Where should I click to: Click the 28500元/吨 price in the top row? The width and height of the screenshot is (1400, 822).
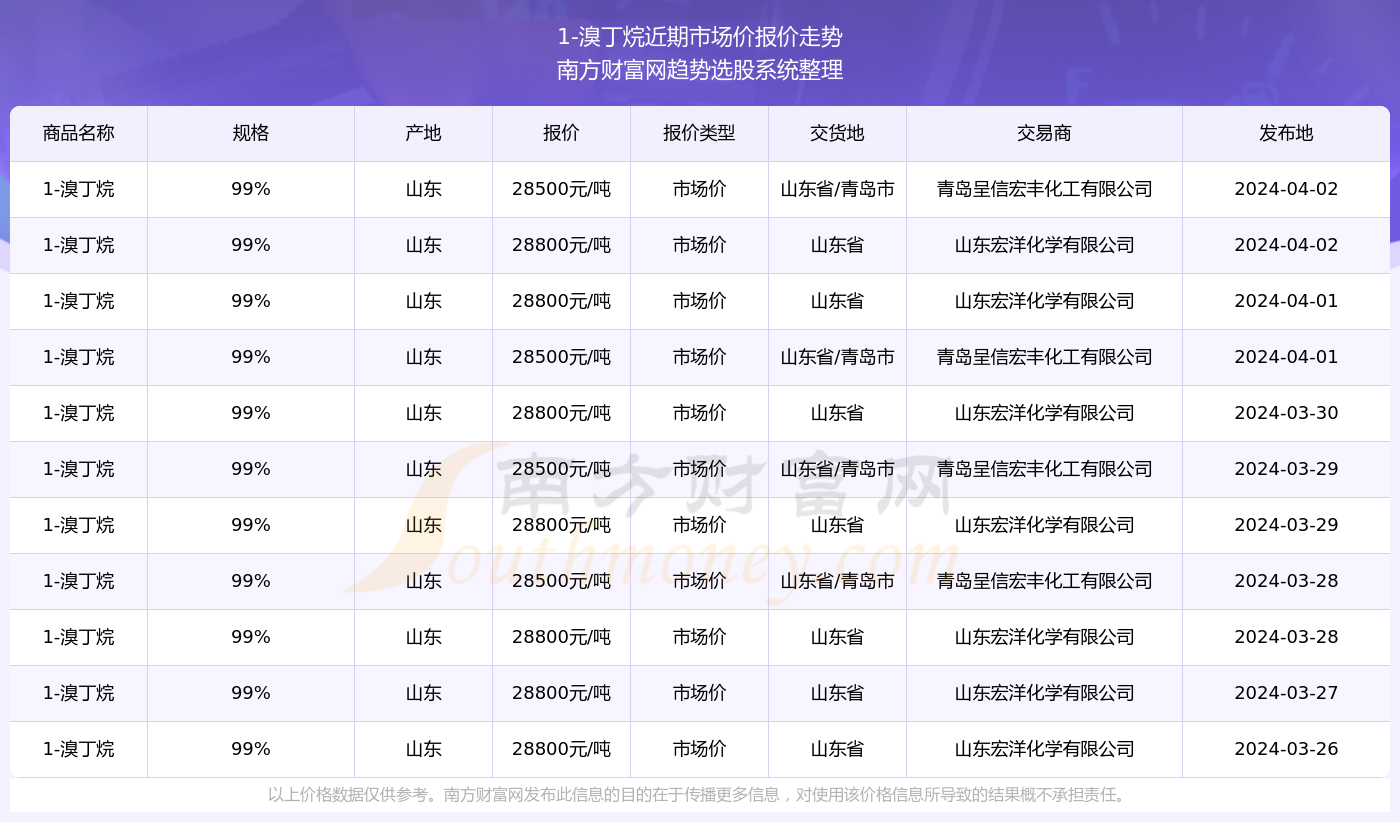[x=560, y=189]
